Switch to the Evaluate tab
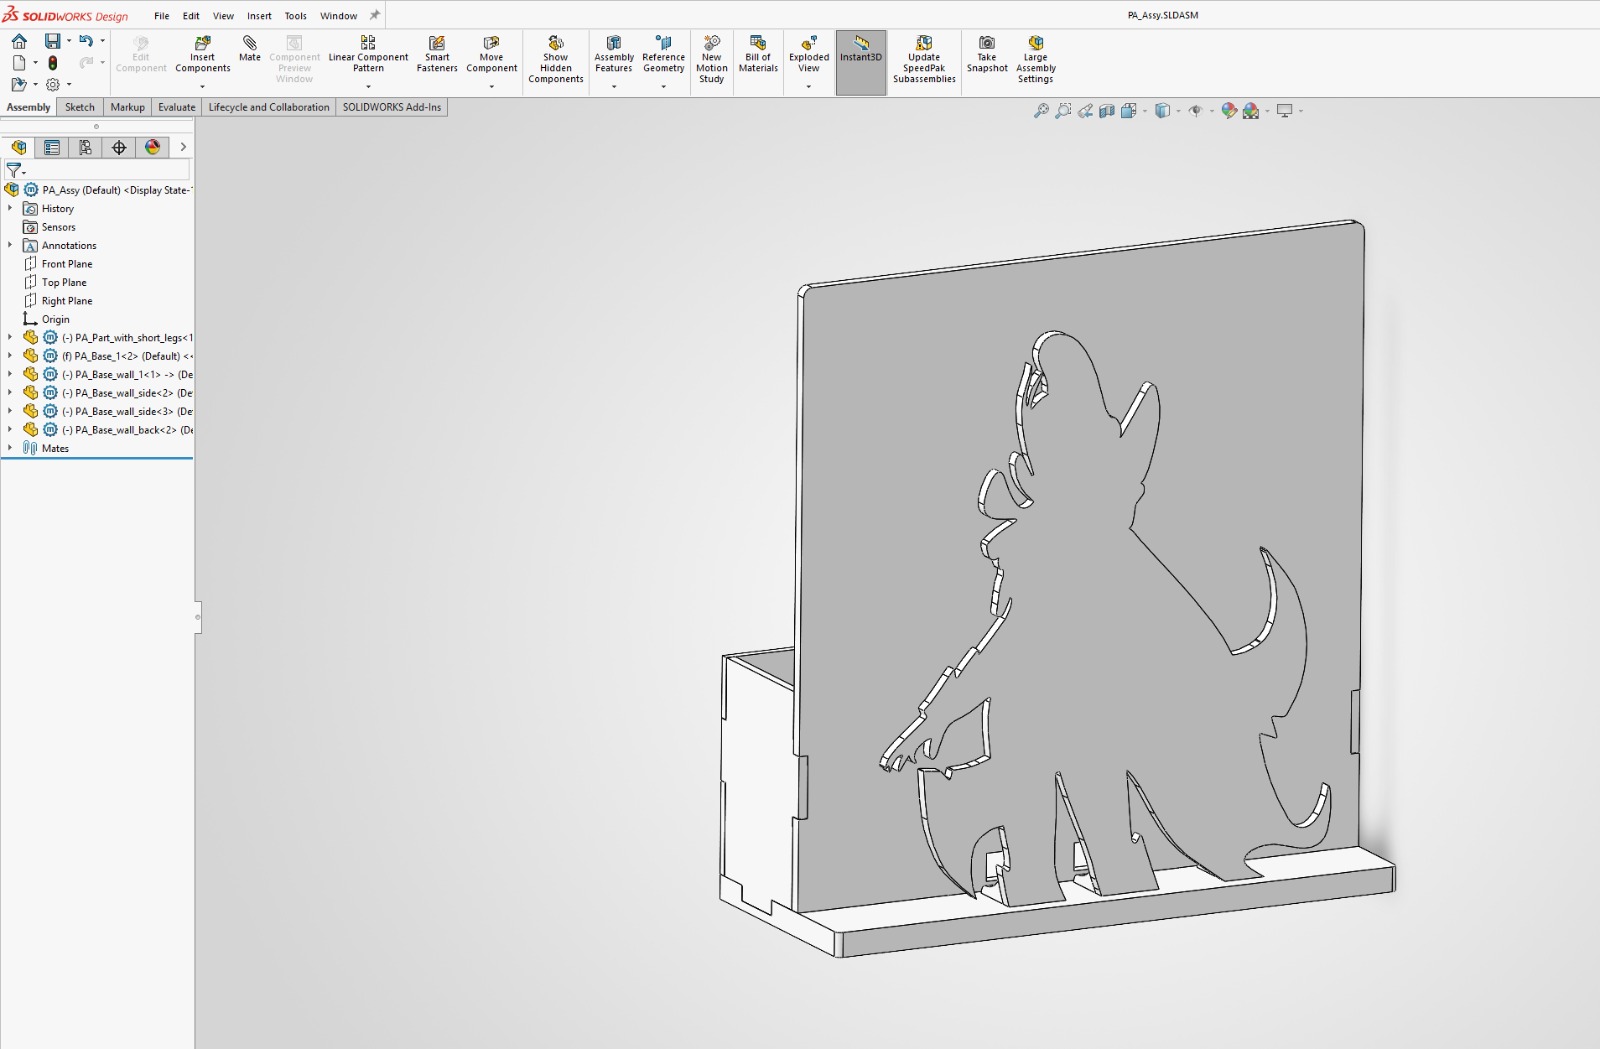The image size is (1600, 1049). [x=176, y=107]
